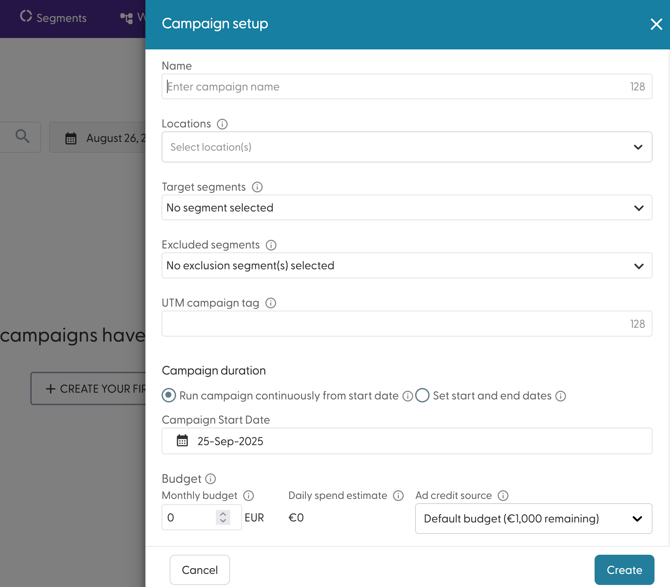Click the Monthly budget stepper arrows
The image size is (670, 587).
[x=223, y=518]
